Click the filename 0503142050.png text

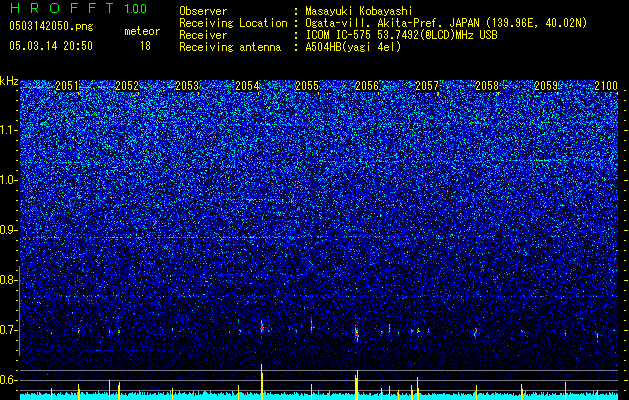tap(51, 27)
